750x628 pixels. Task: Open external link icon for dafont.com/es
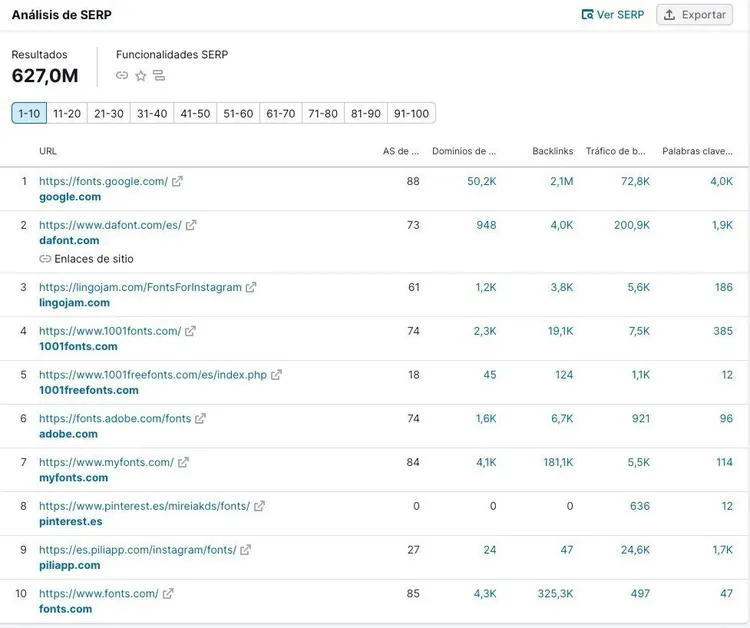191,225
